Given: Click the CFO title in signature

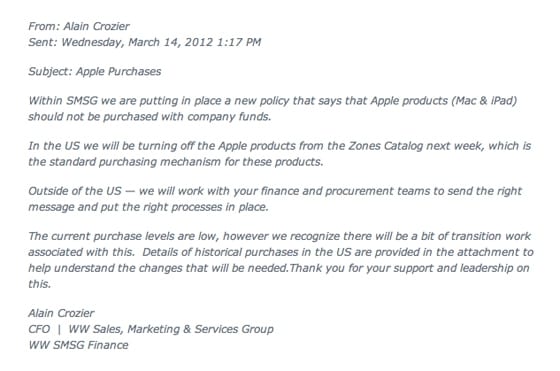Looking at the screenshot, I should click(39, 330).
